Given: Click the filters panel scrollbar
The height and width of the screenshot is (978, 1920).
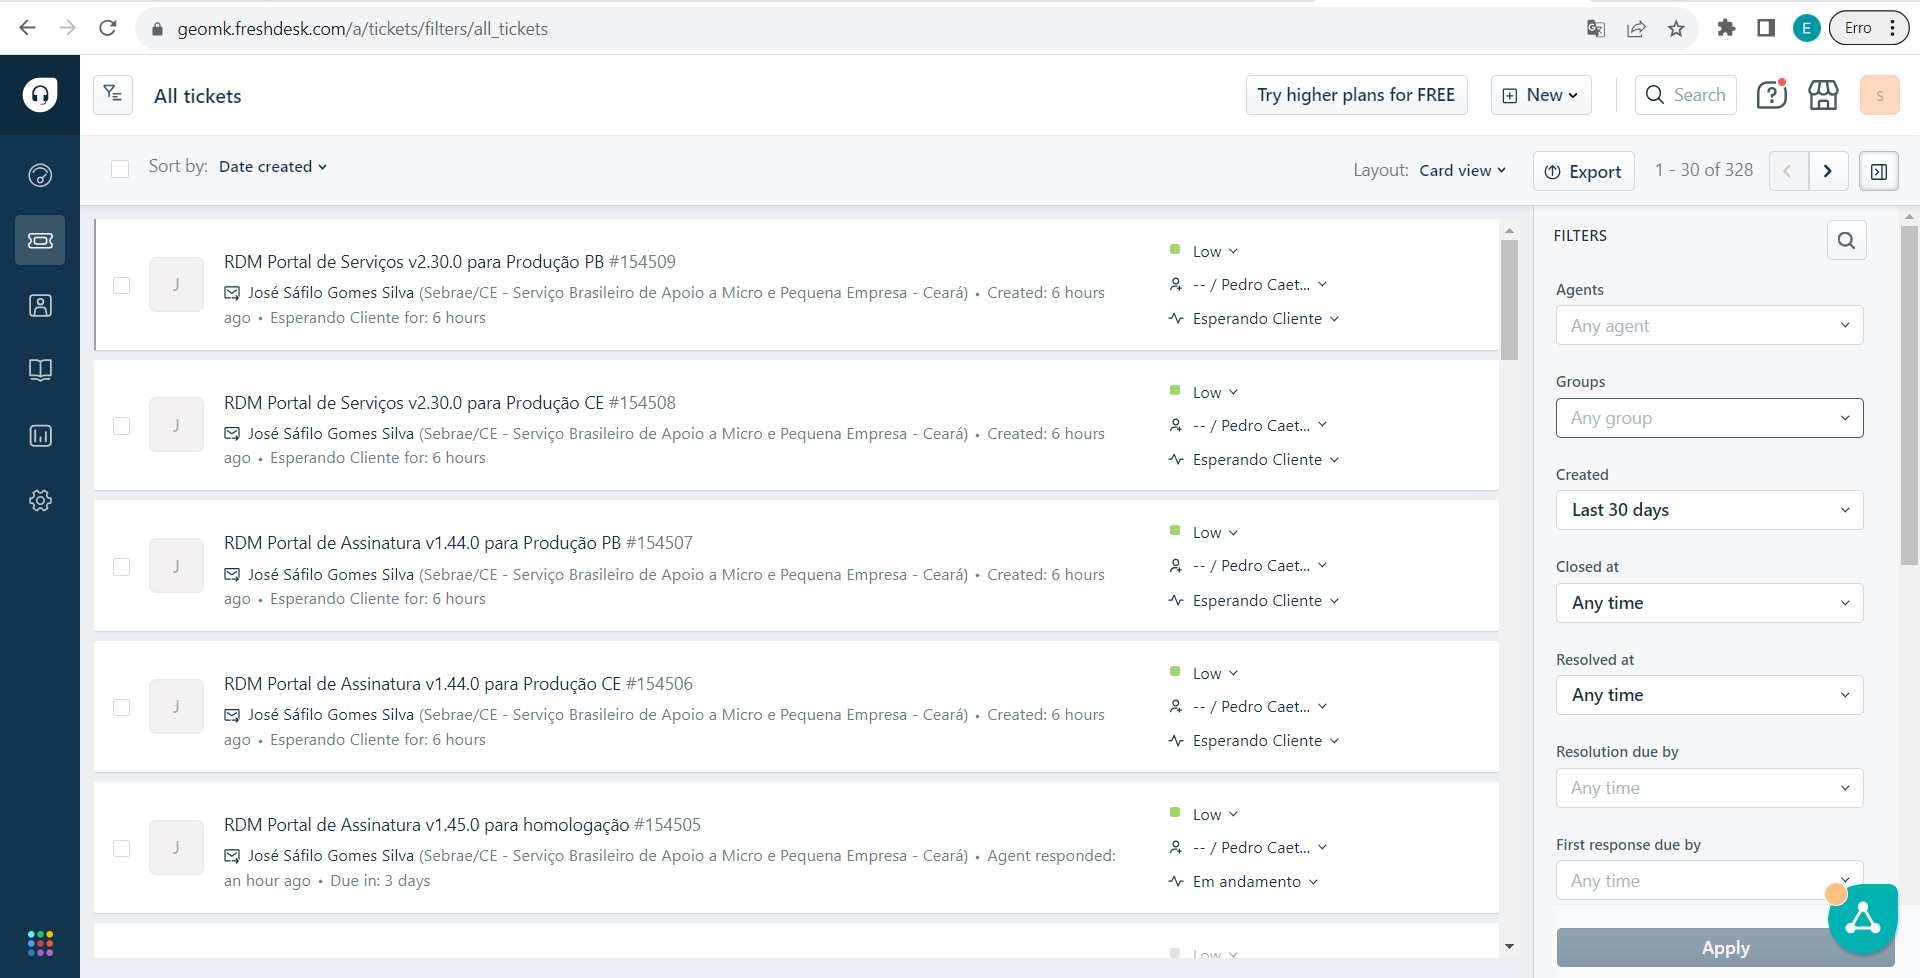Looking at the screenshot, I should tap(1909, 395).
